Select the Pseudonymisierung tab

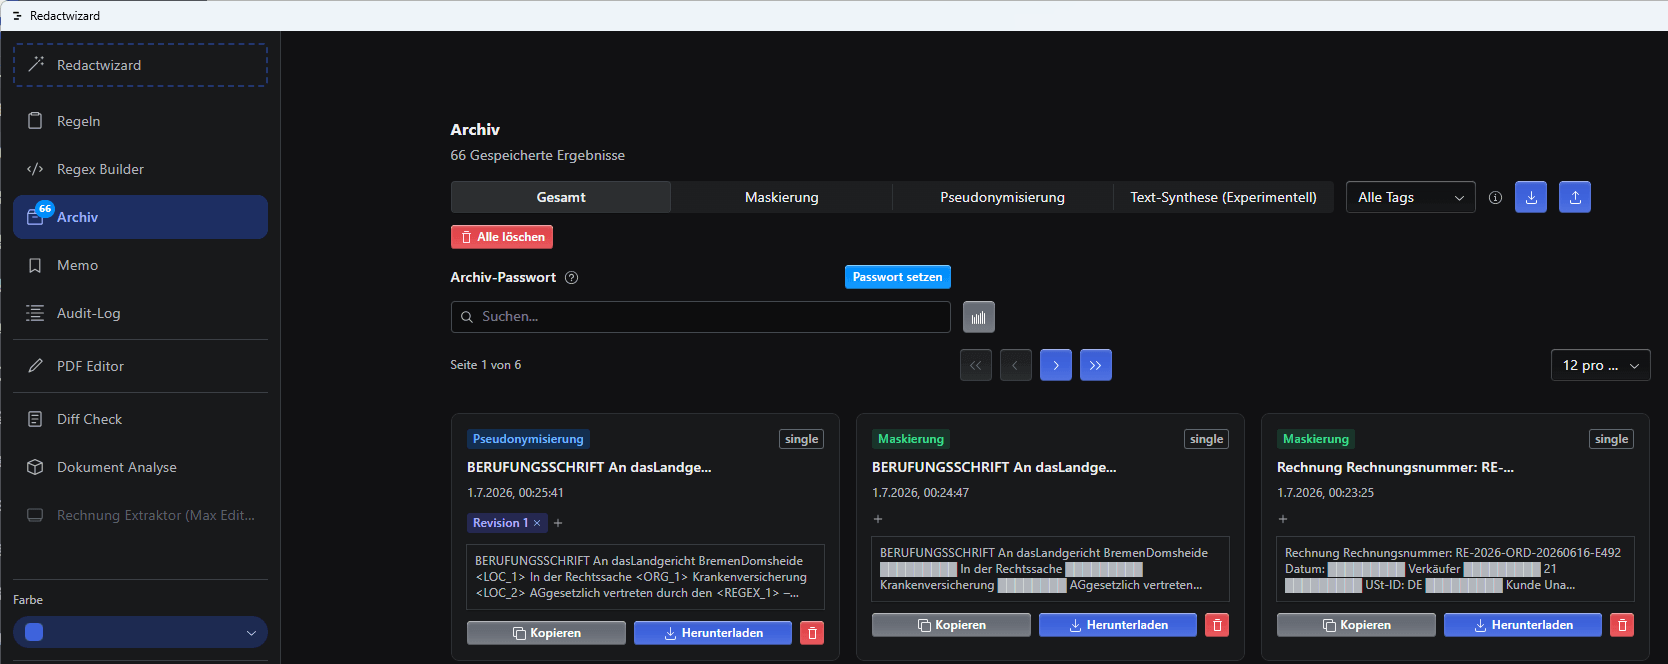click(1002, 197)
